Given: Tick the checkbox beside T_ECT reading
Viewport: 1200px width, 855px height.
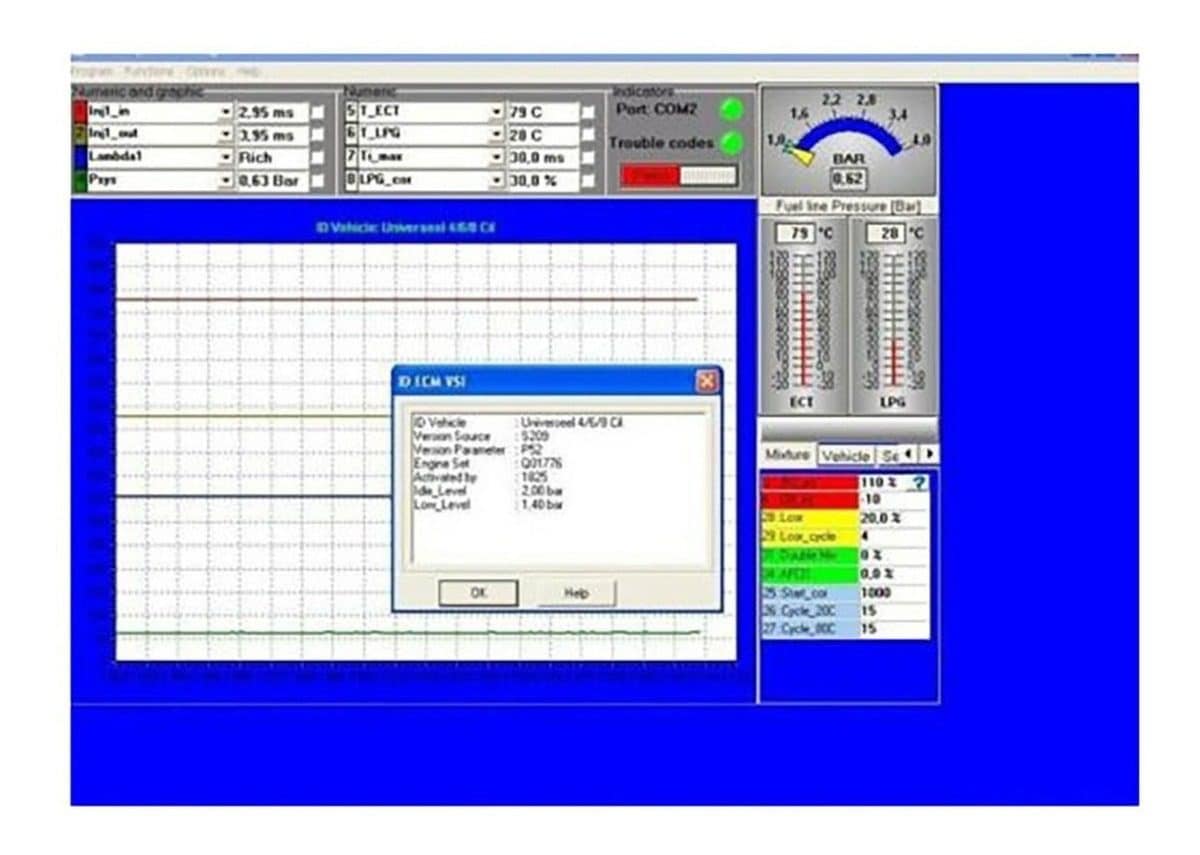Looking at the screenshot, I should pyautogui.click(x=586, y=112).
